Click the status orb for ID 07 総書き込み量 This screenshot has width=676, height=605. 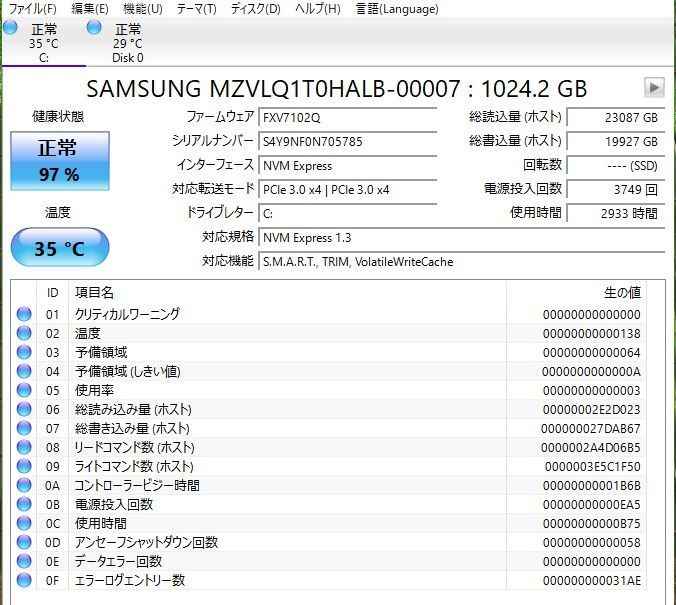point(24,428)
